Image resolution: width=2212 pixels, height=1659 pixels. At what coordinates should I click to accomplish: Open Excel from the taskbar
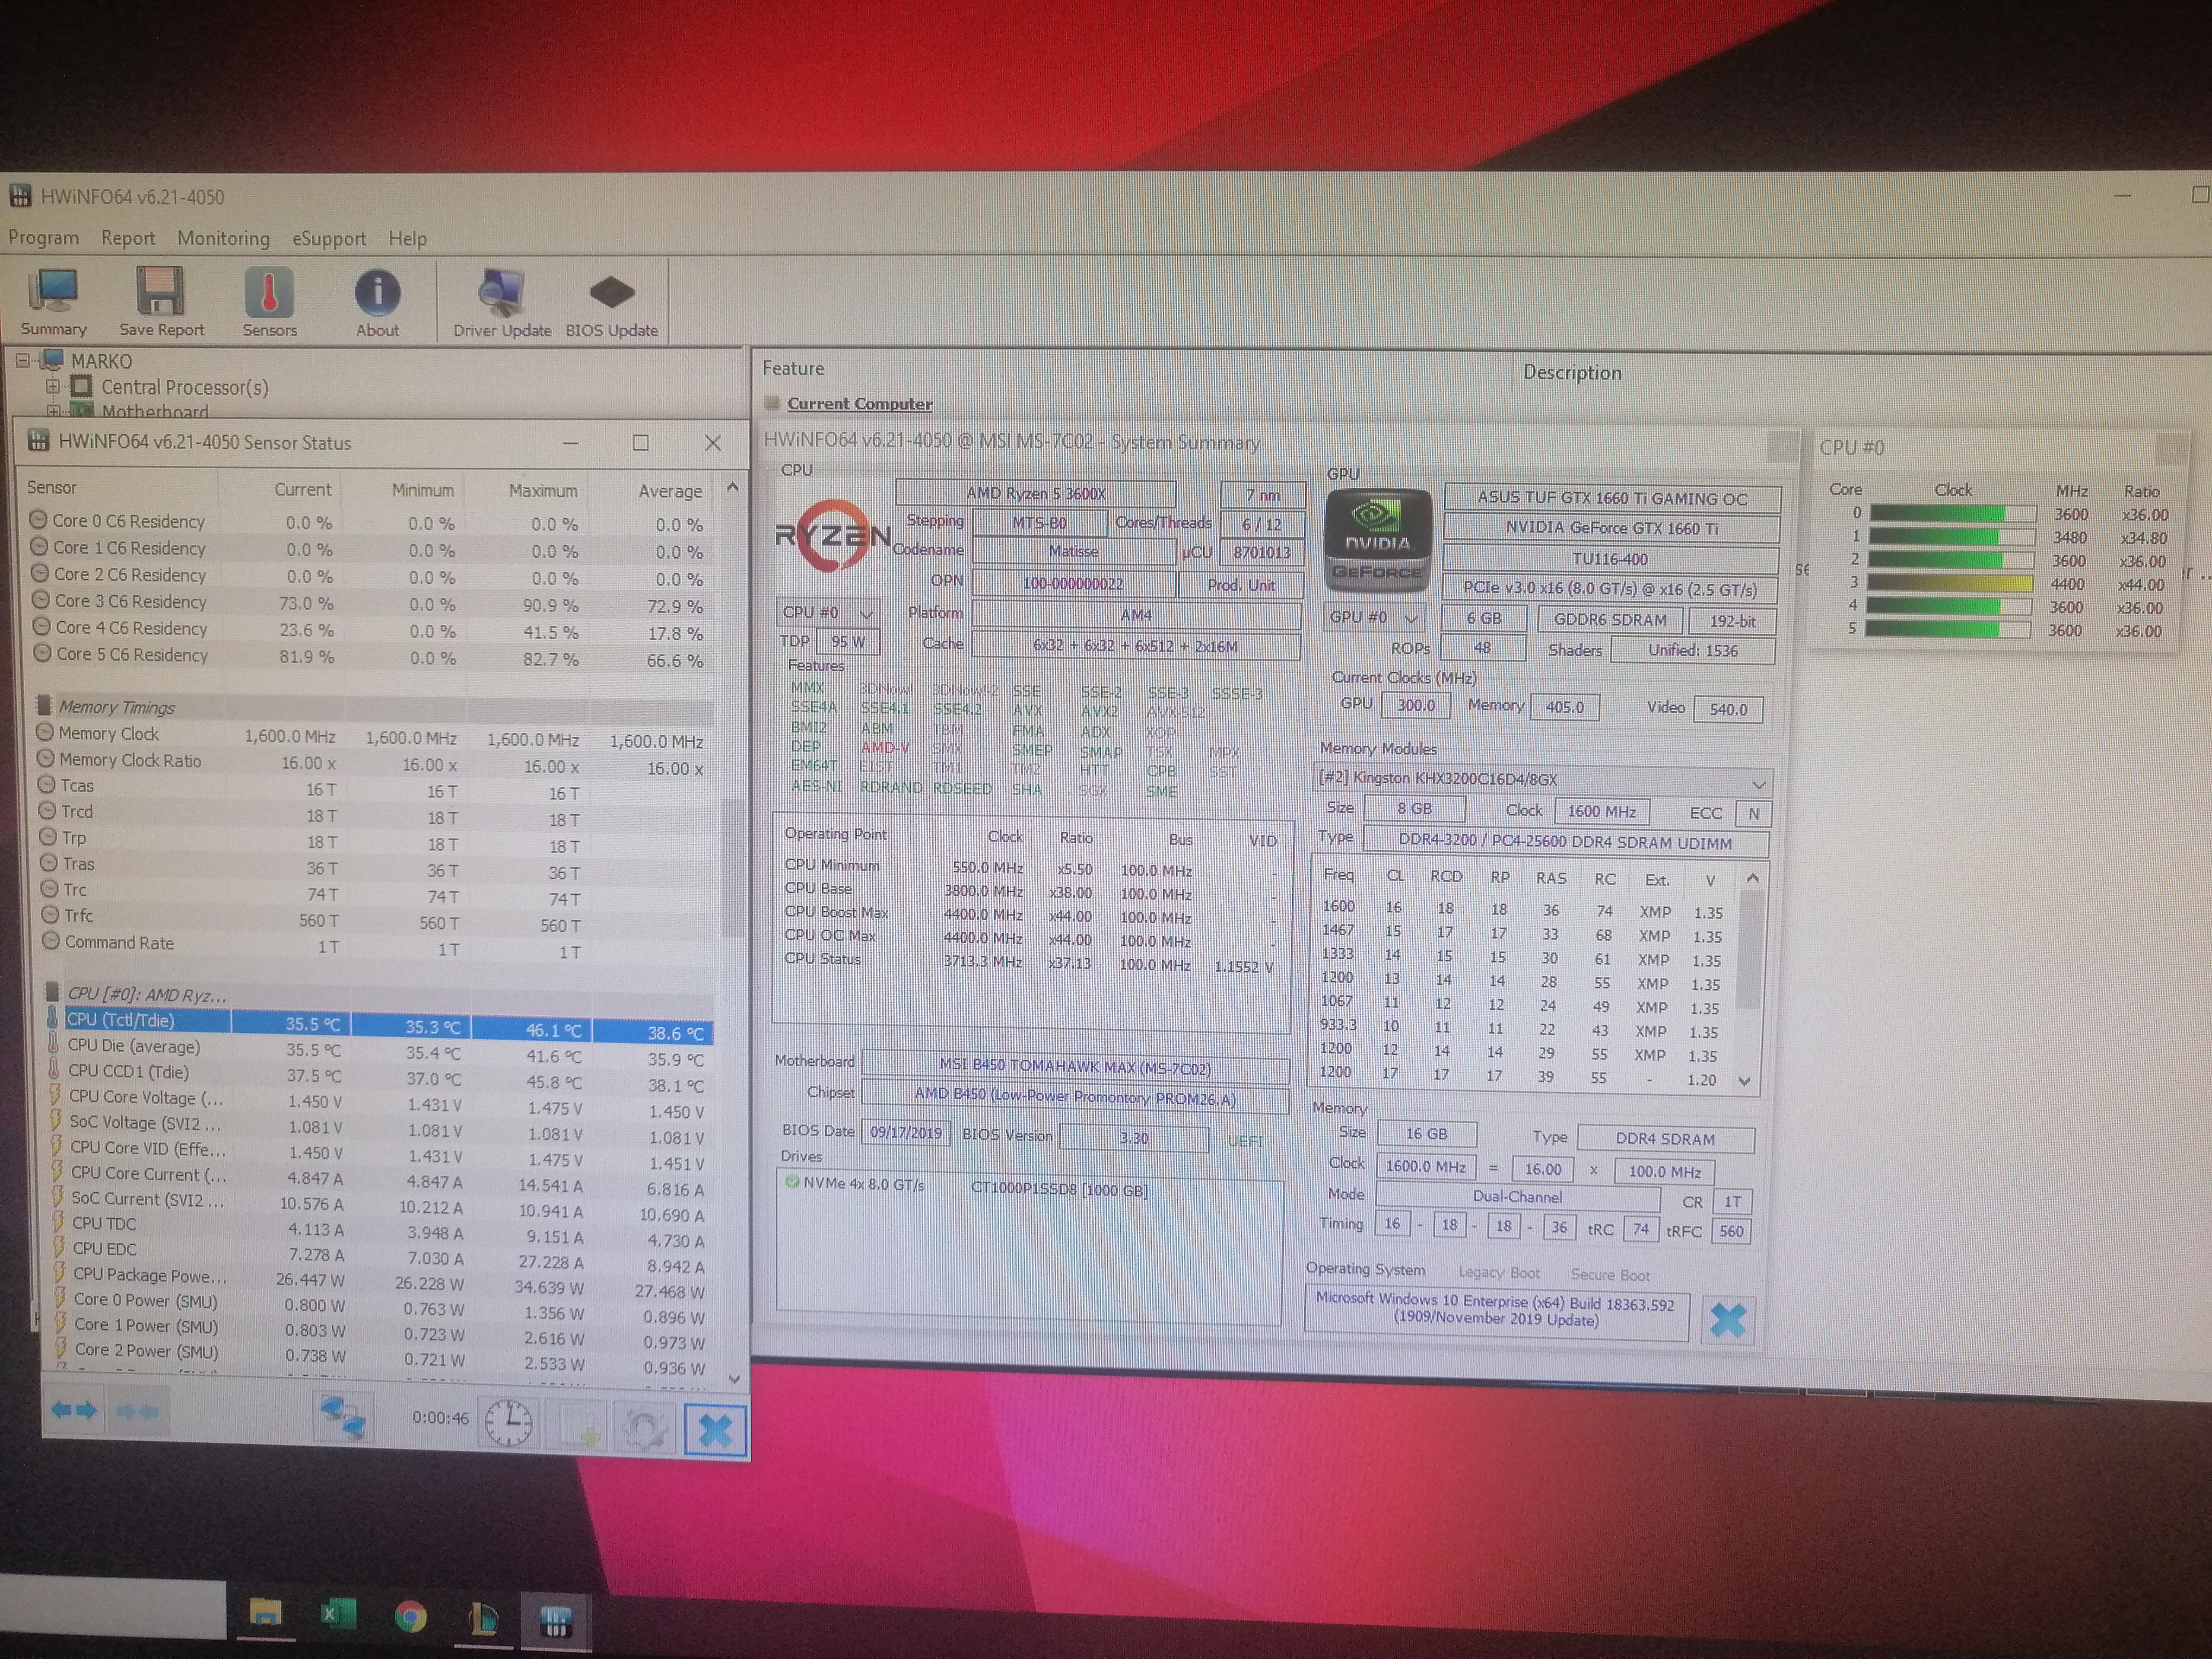pos(337,1614)
